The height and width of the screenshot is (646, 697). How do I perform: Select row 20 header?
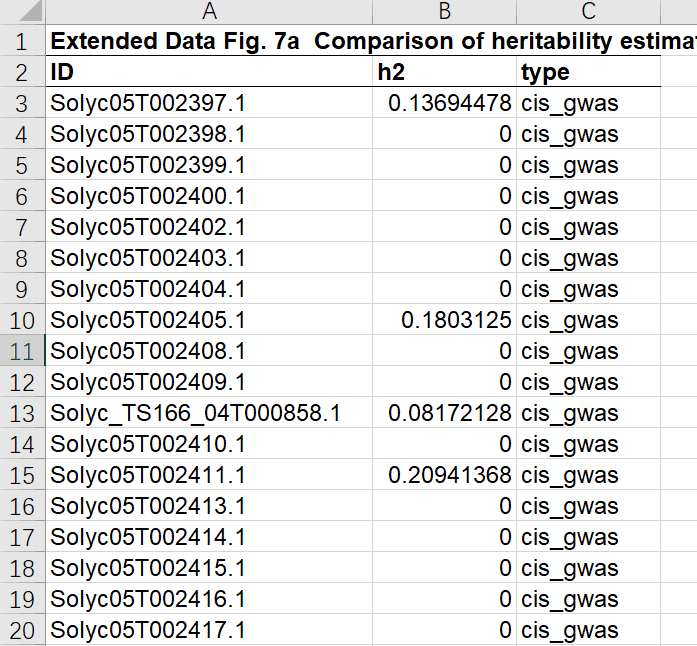[x=22, y=630]
